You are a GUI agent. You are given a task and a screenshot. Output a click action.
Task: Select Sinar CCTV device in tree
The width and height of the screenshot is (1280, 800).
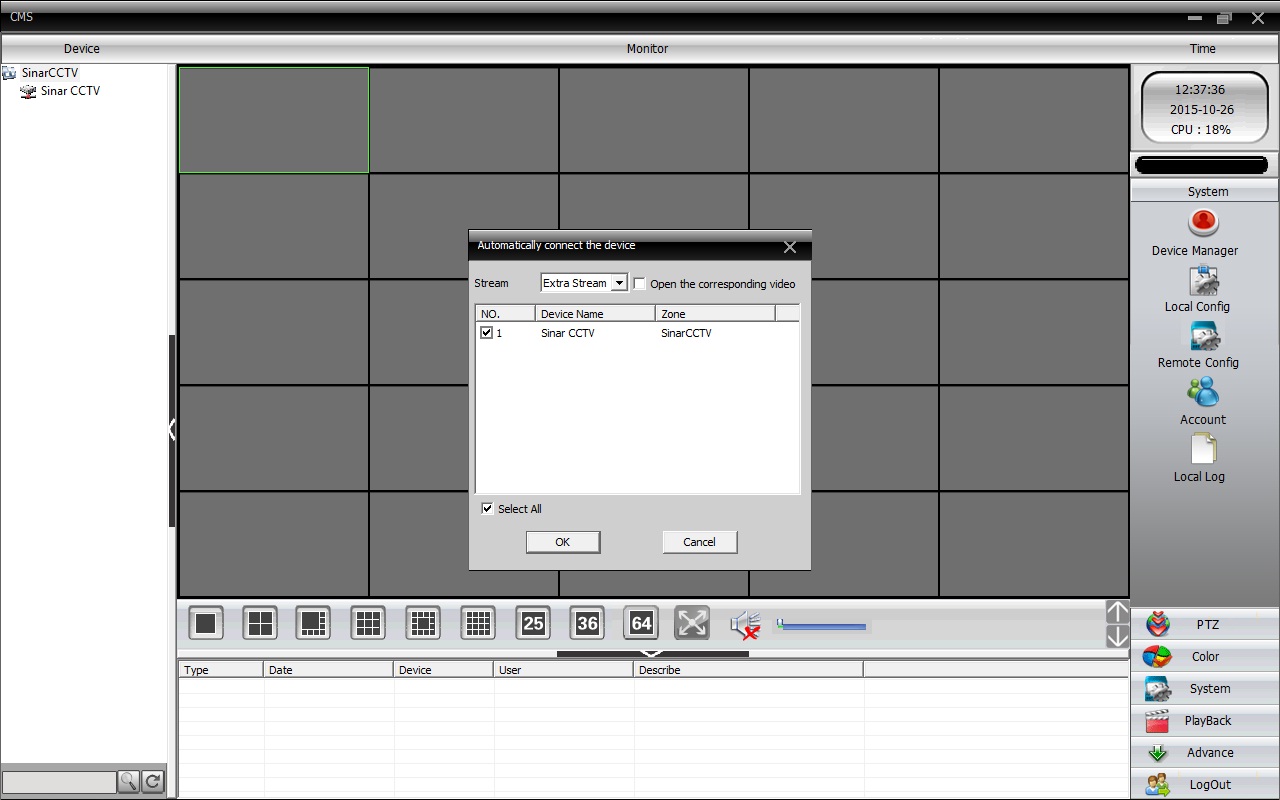(70, 91)
